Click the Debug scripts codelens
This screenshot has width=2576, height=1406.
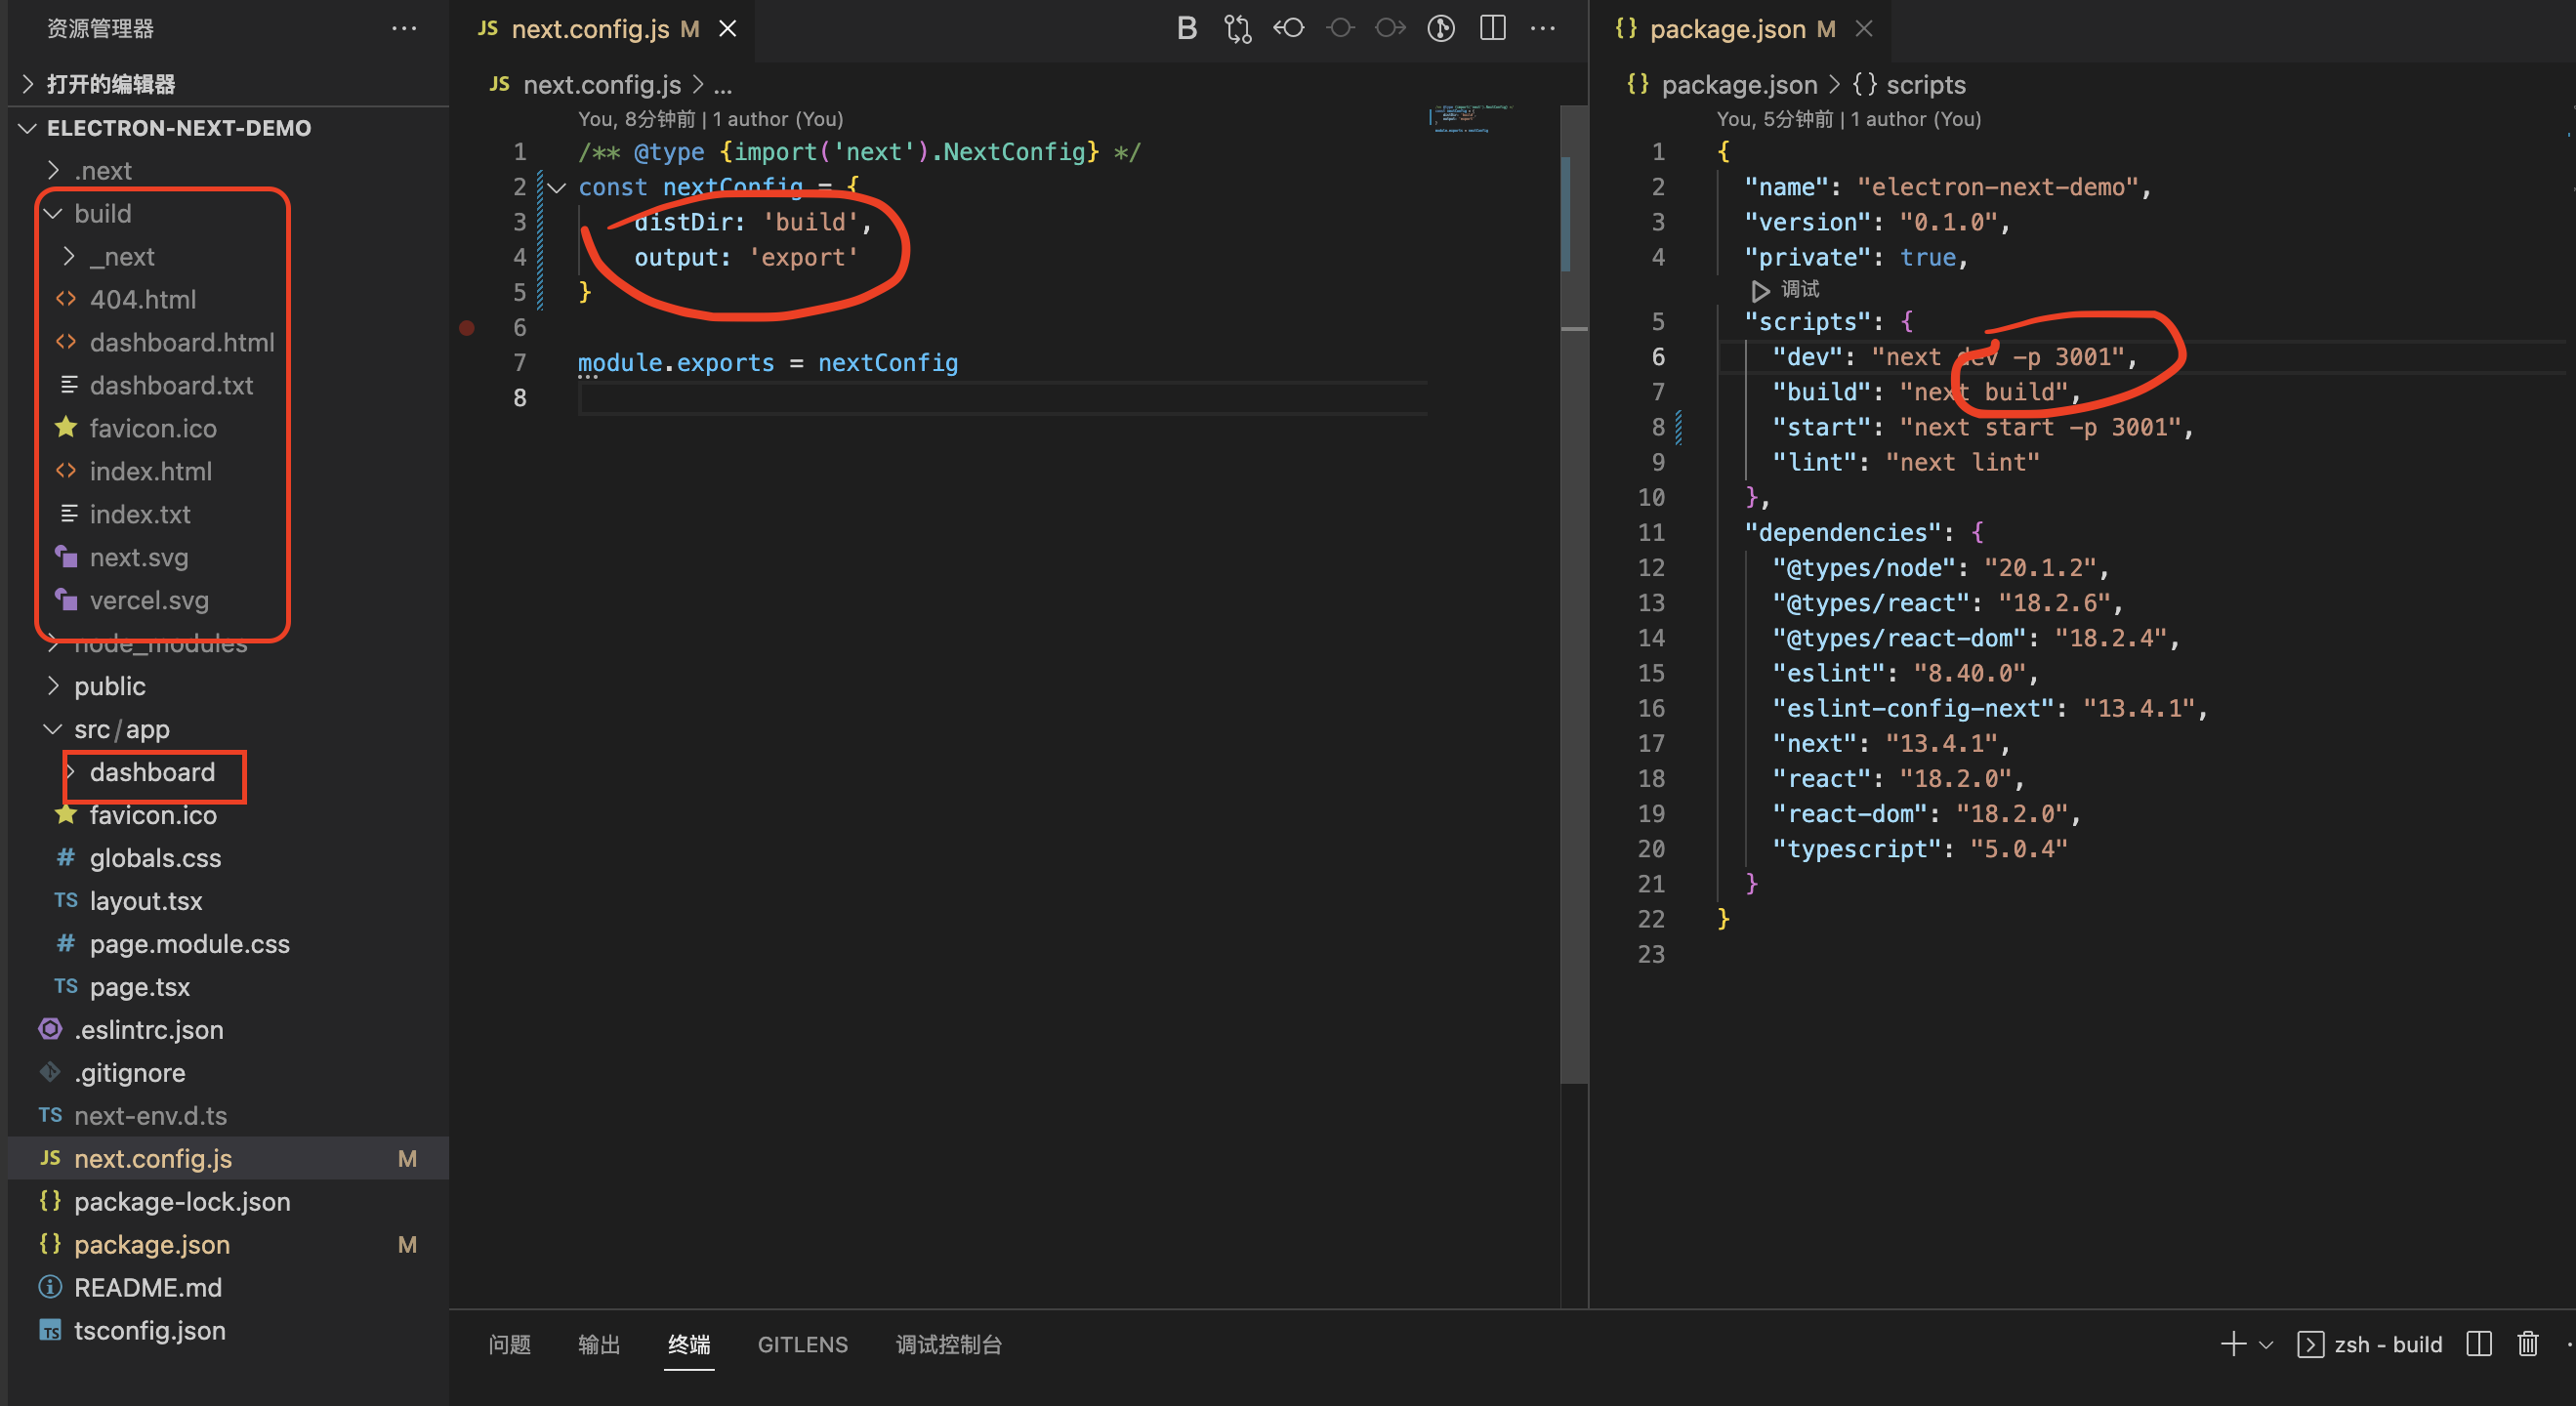coord(1786,289)
